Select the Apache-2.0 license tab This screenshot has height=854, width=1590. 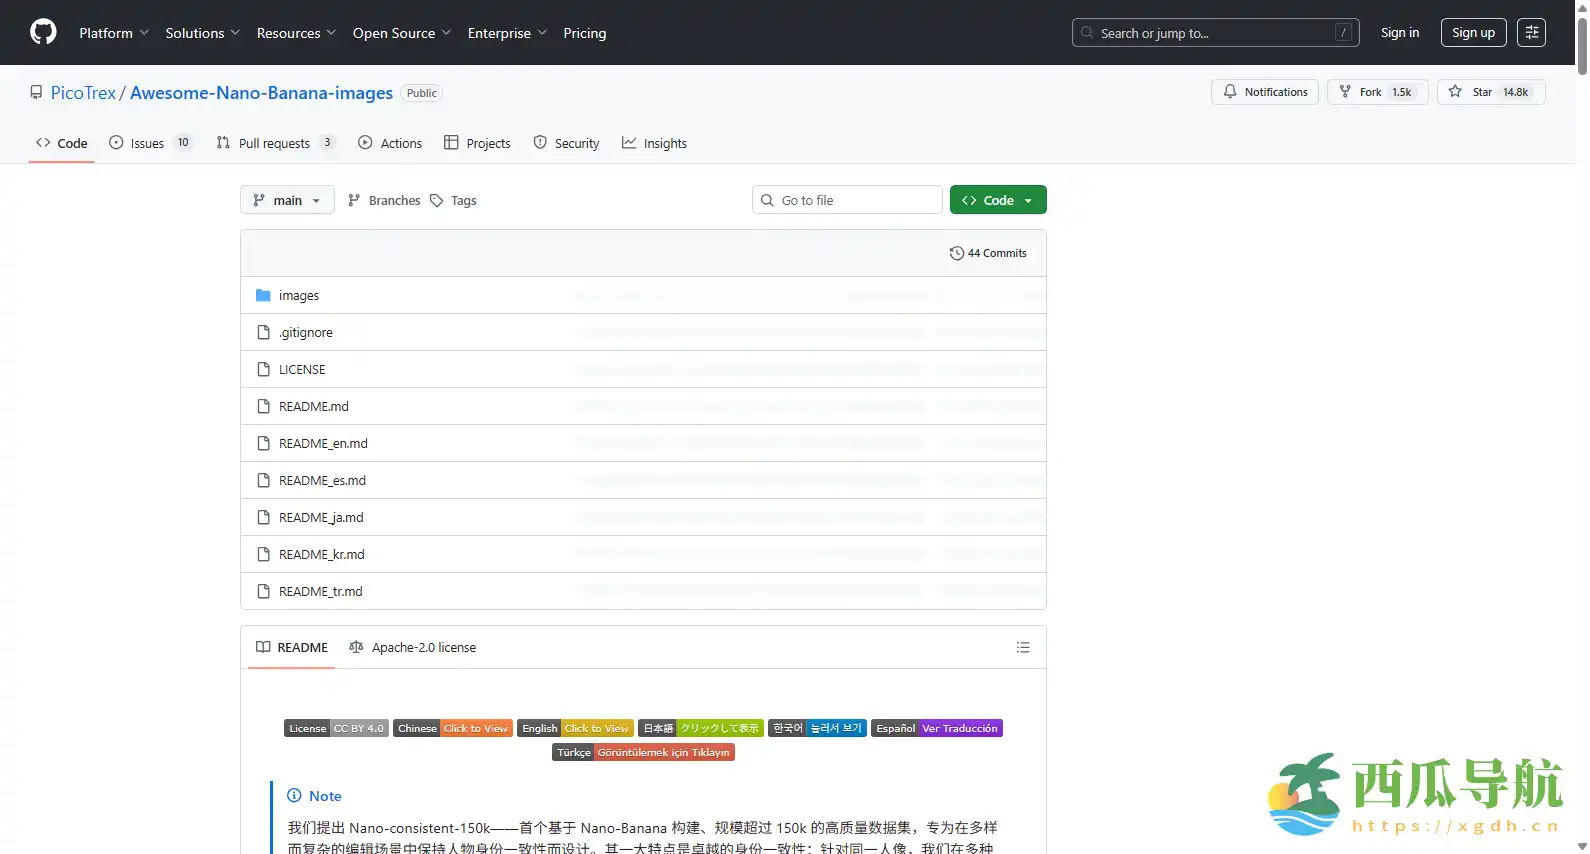(413, 648)
